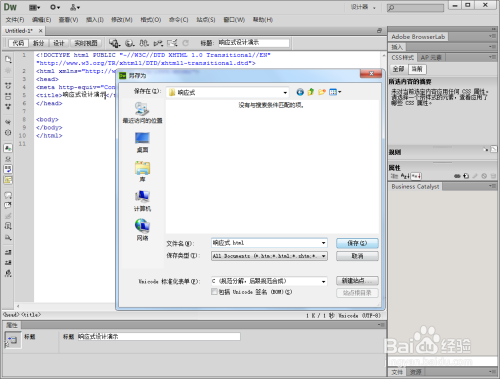Click the title field in Properties panel
Image resolution: width=500 pixels, height=379 pixels.
(x=159, y=337)
